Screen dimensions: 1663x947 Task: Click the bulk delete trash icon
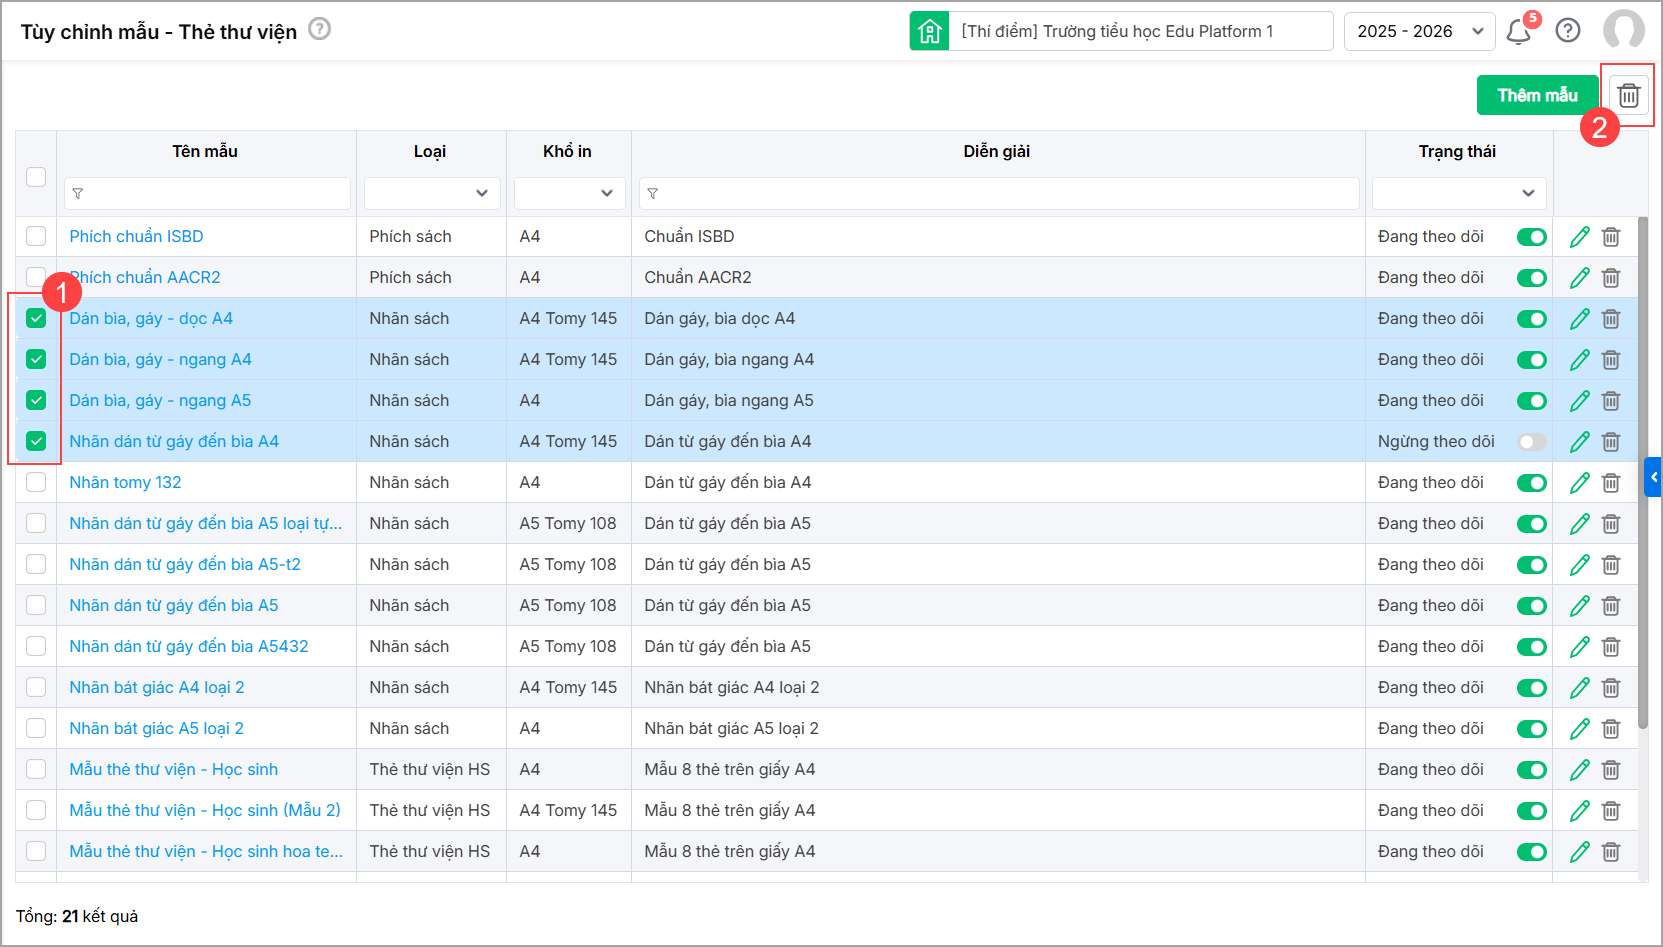click(x=1629, y=96)
